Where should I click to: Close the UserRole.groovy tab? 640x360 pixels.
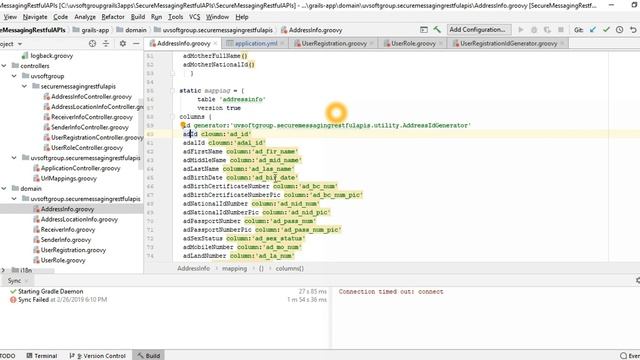[441, 43]
